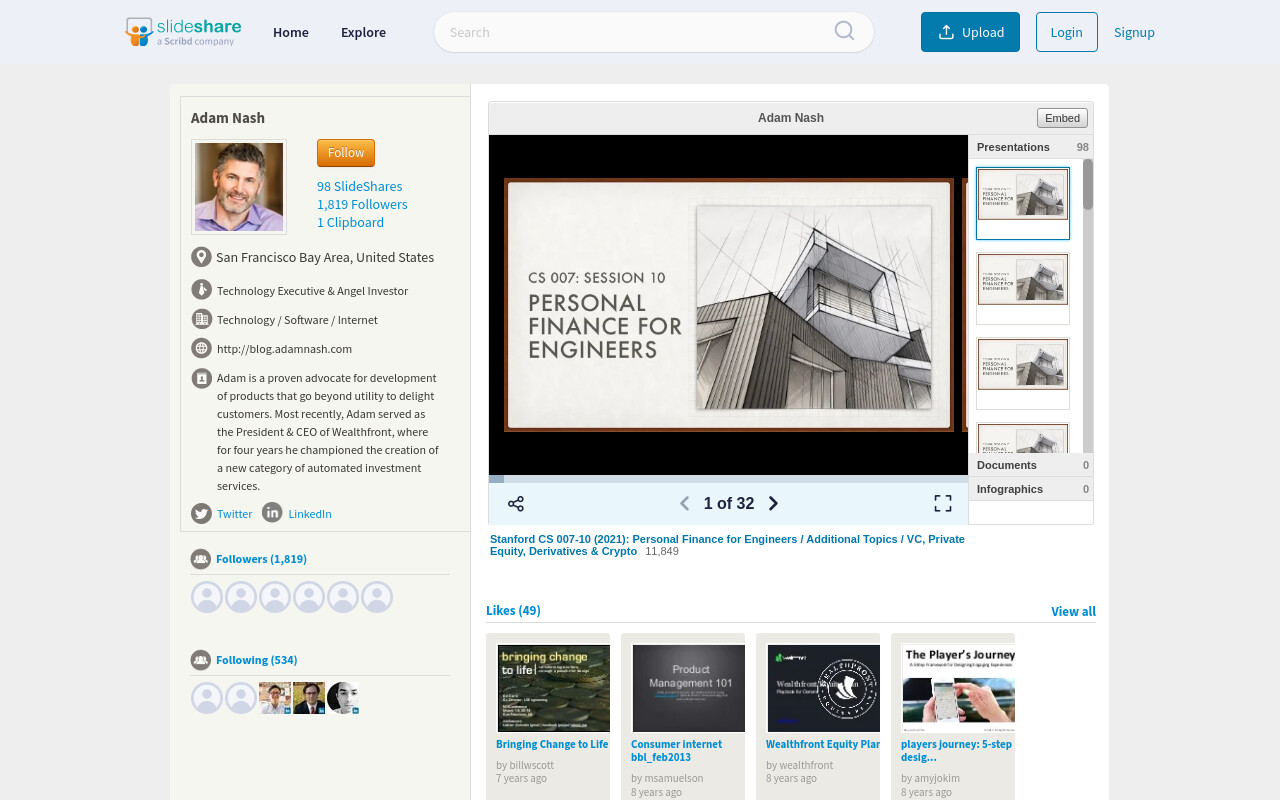
Task: Click the website globe icon
Action: (201, 348)
